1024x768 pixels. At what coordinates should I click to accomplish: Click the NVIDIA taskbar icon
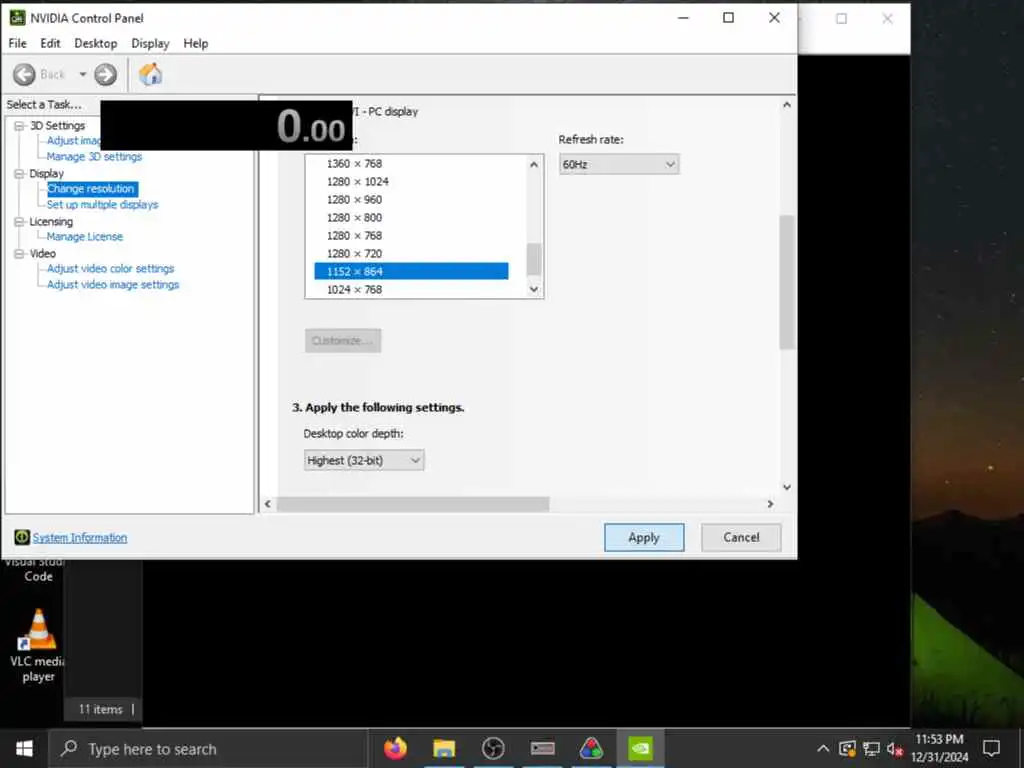pyautogui.click(x=640, y=748)
